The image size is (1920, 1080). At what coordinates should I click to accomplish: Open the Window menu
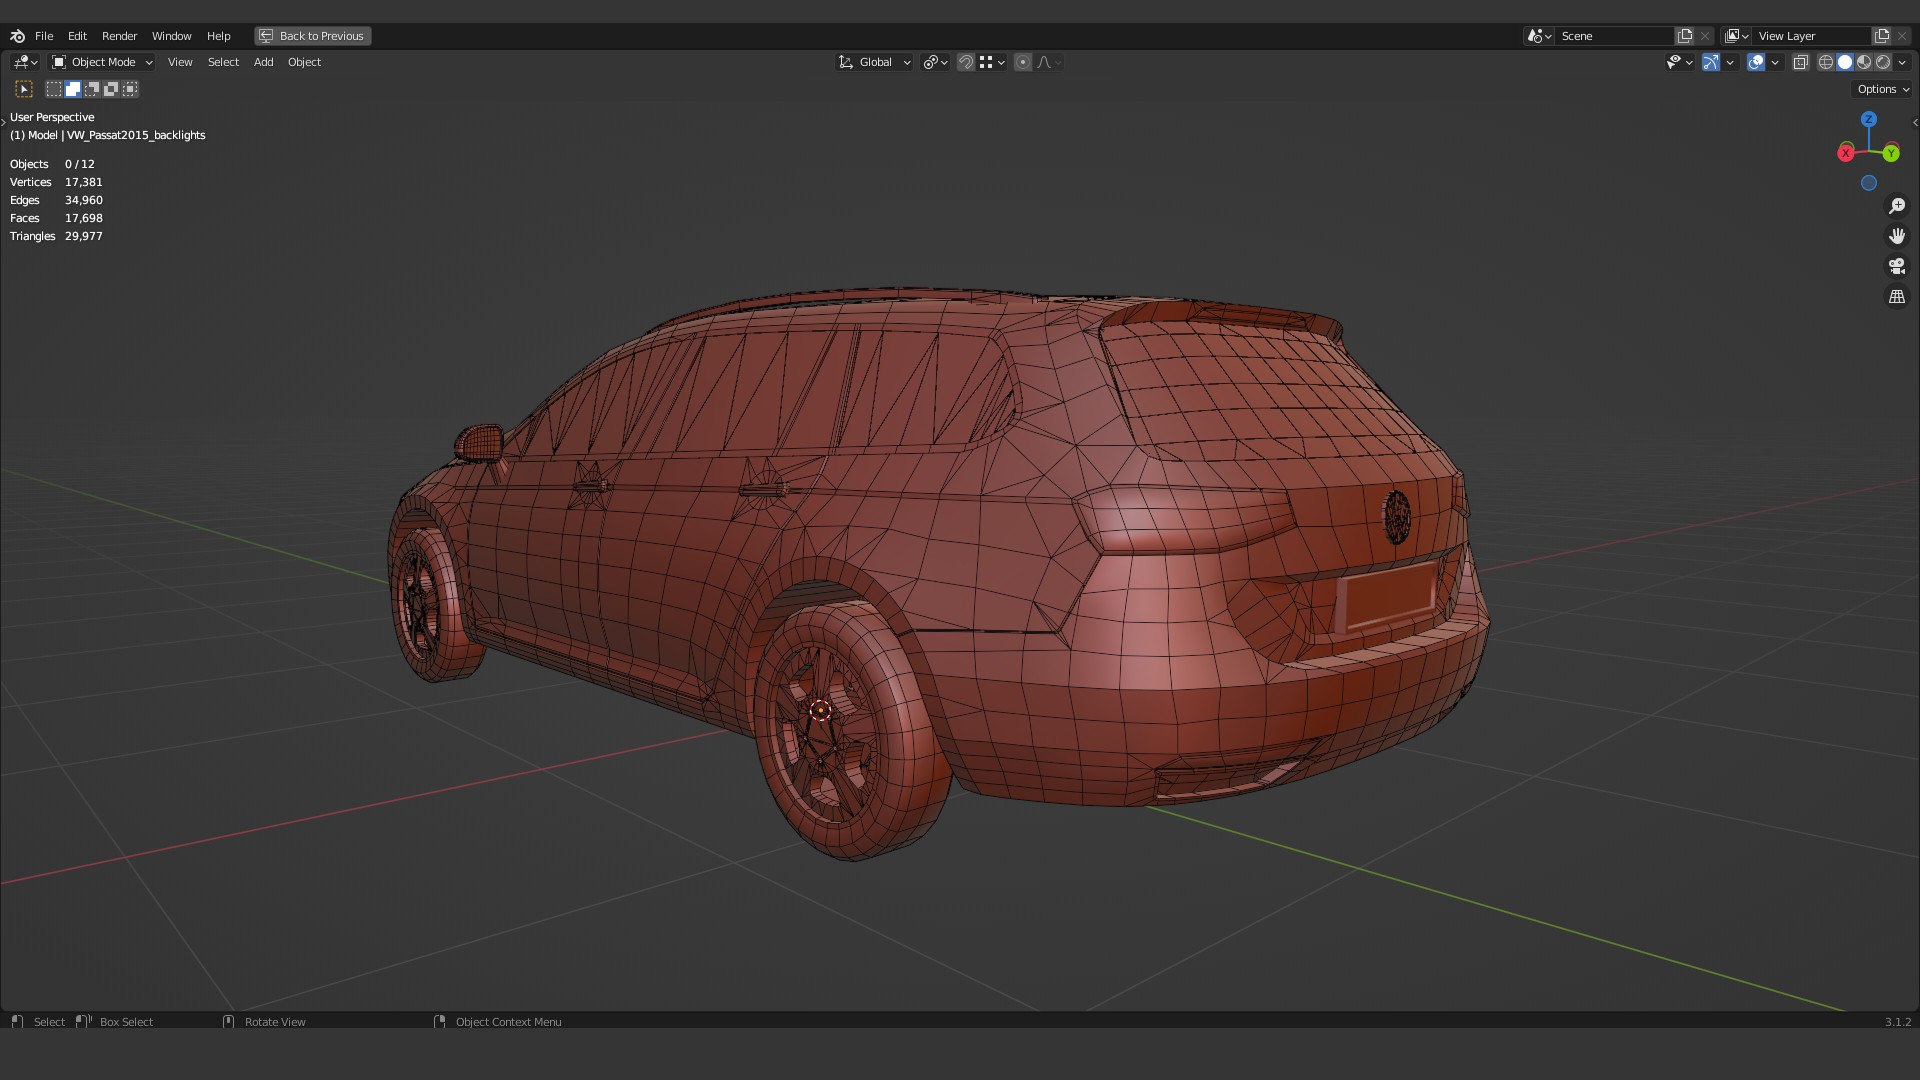[x=171, y=36]
